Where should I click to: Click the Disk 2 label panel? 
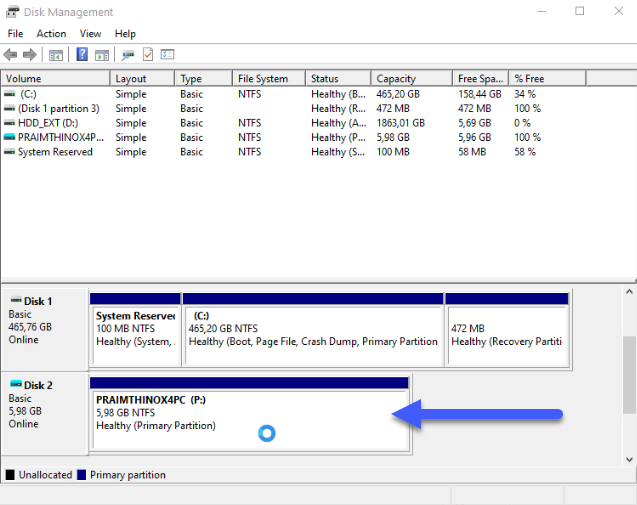tap(45, 414)
